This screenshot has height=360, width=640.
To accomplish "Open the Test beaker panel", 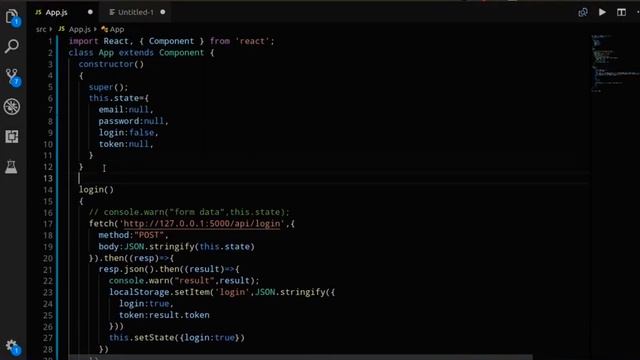I will click(11, 167).
